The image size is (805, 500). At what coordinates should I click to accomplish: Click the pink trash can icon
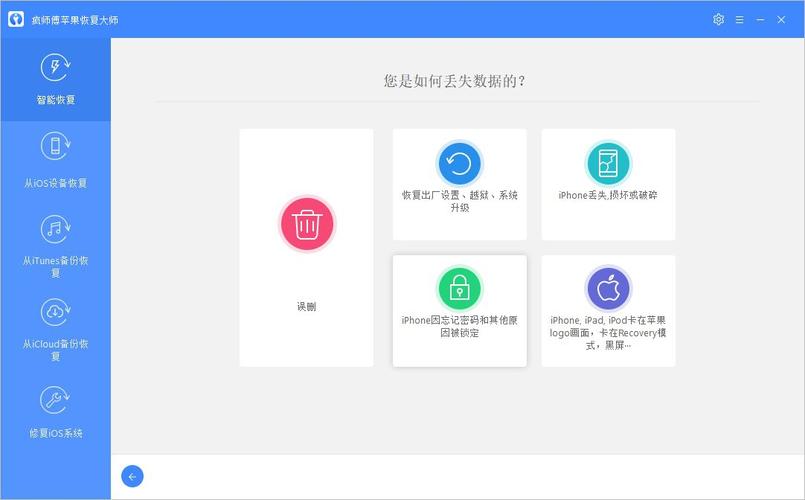[x=307, y=224]
